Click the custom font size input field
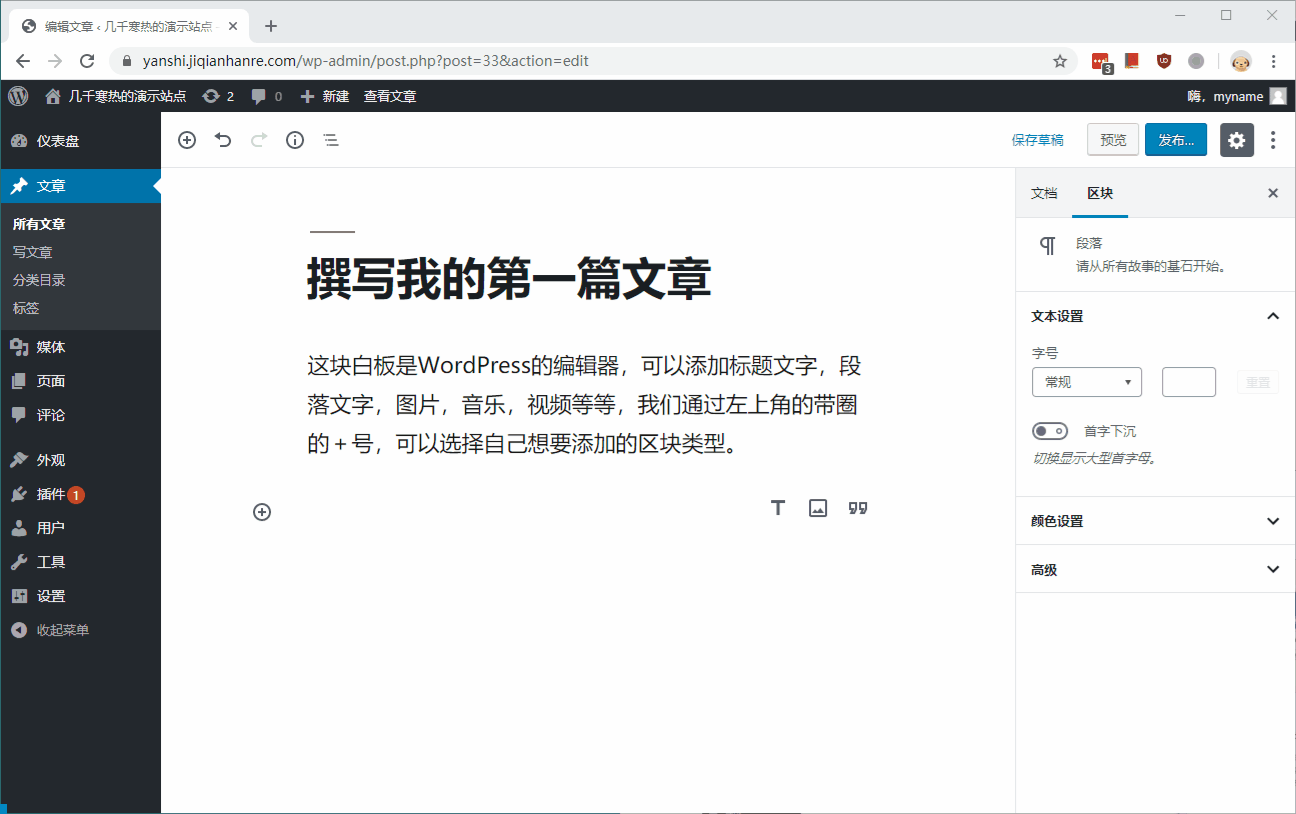This screenshot has width=1296, height=814. tap(1188, 381)
